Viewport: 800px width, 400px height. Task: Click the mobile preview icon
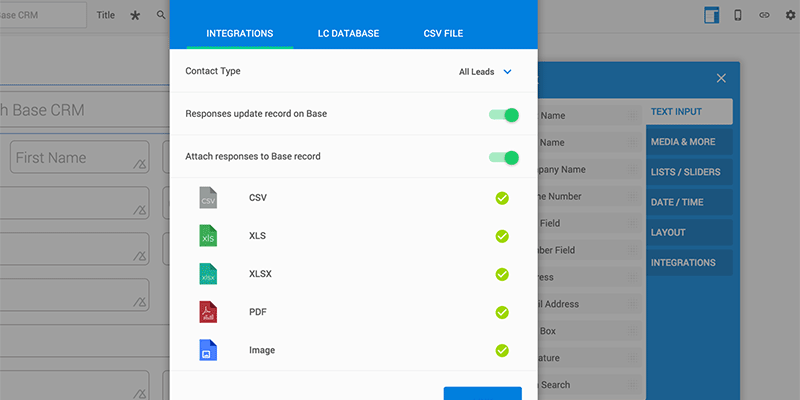738,15
